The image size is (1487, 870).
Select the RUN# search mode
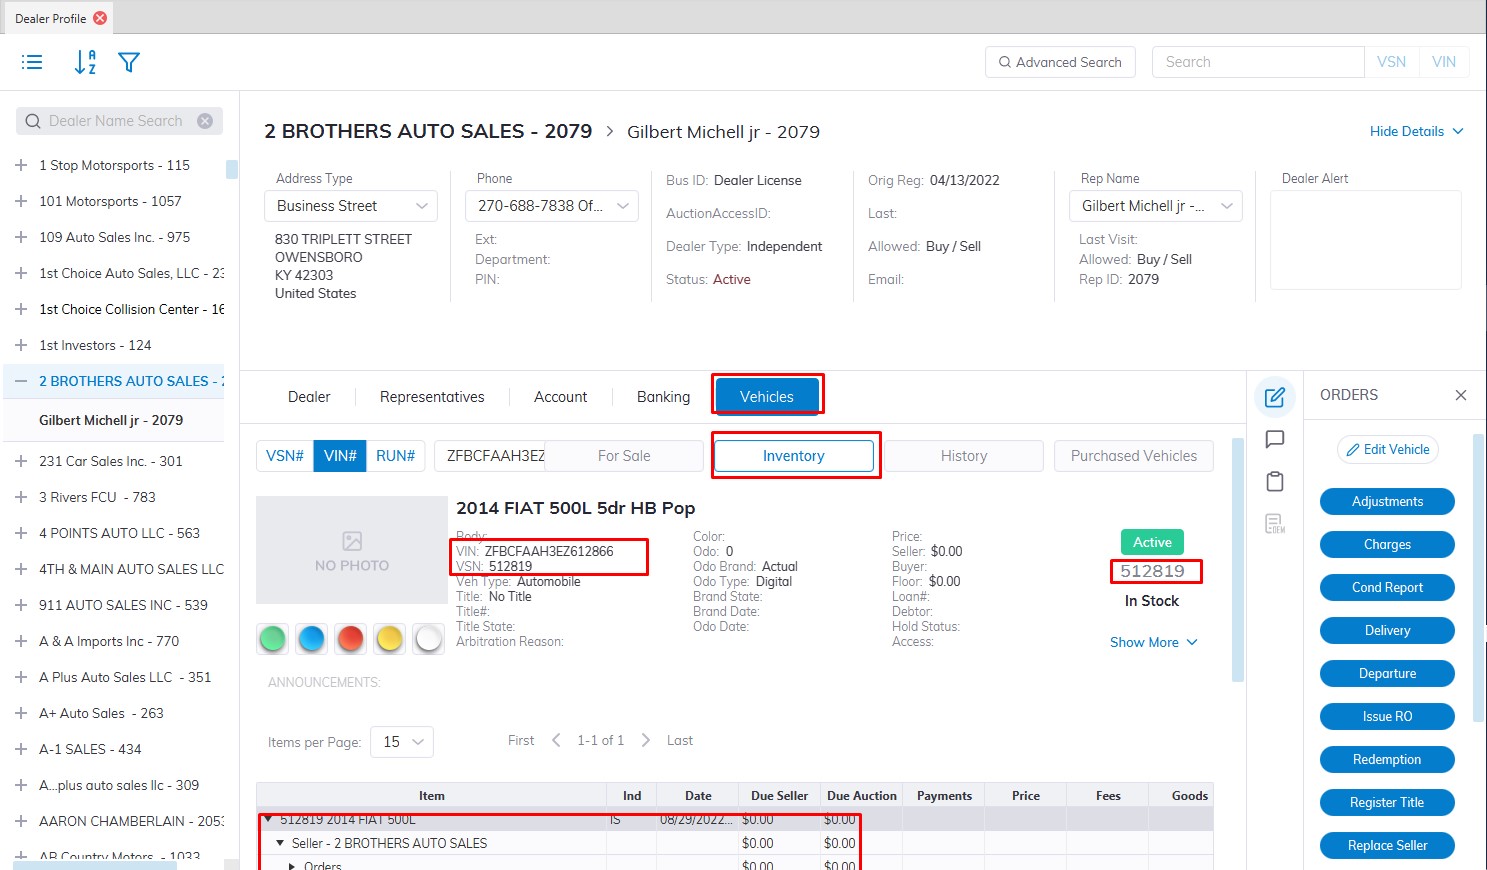pyautogui.click(x=395, y=456)
